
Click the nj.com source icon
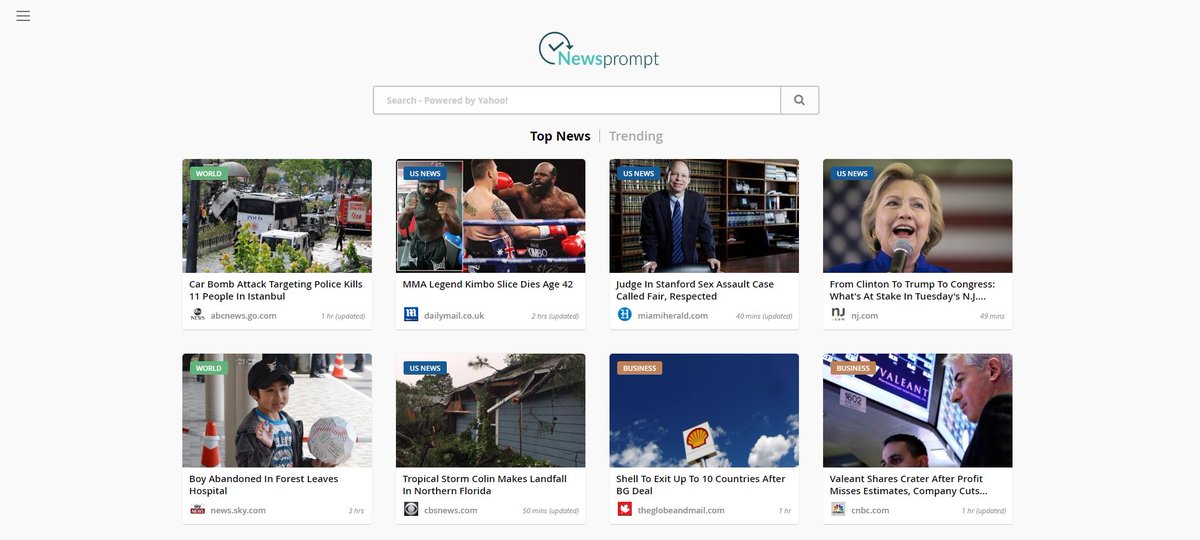pyautogui.click(x=838, y=315)
